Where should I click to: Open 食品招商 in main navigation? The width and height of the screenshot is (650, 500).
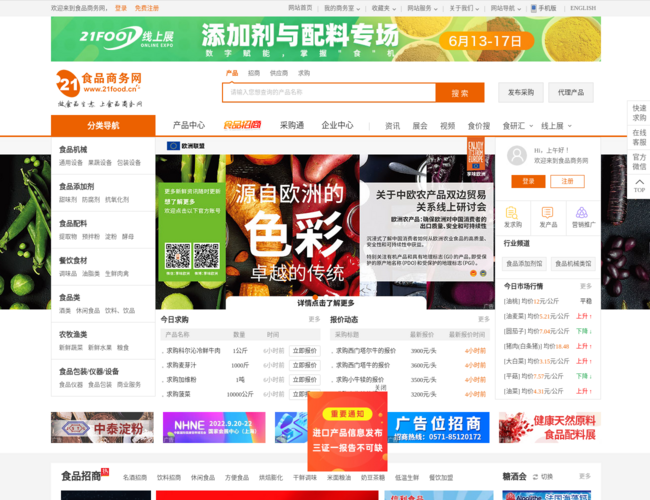click(x=242, y=125)
